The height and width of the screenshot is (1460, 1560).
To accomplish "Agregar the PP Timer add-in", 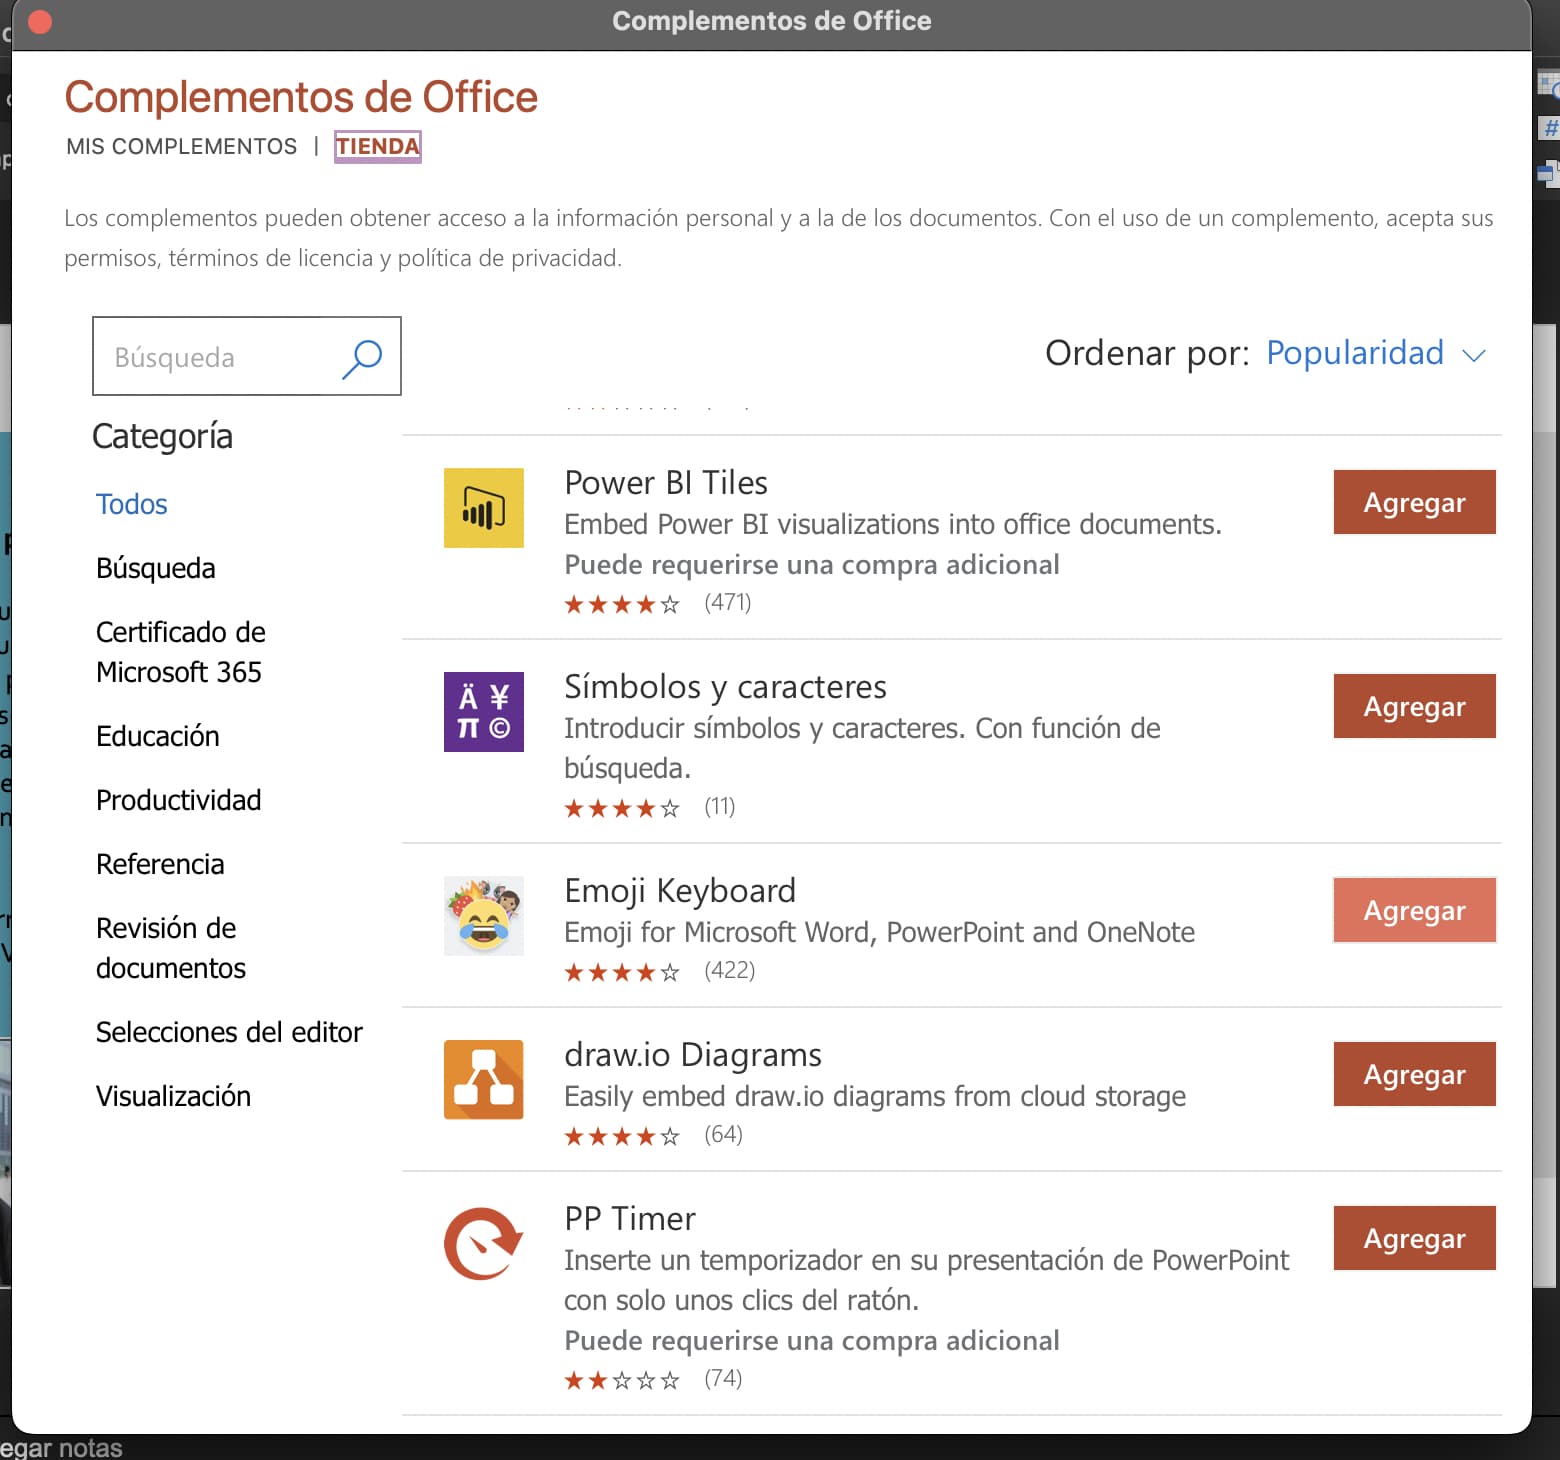I will pyautogui.click(x=1413, y=1238).
